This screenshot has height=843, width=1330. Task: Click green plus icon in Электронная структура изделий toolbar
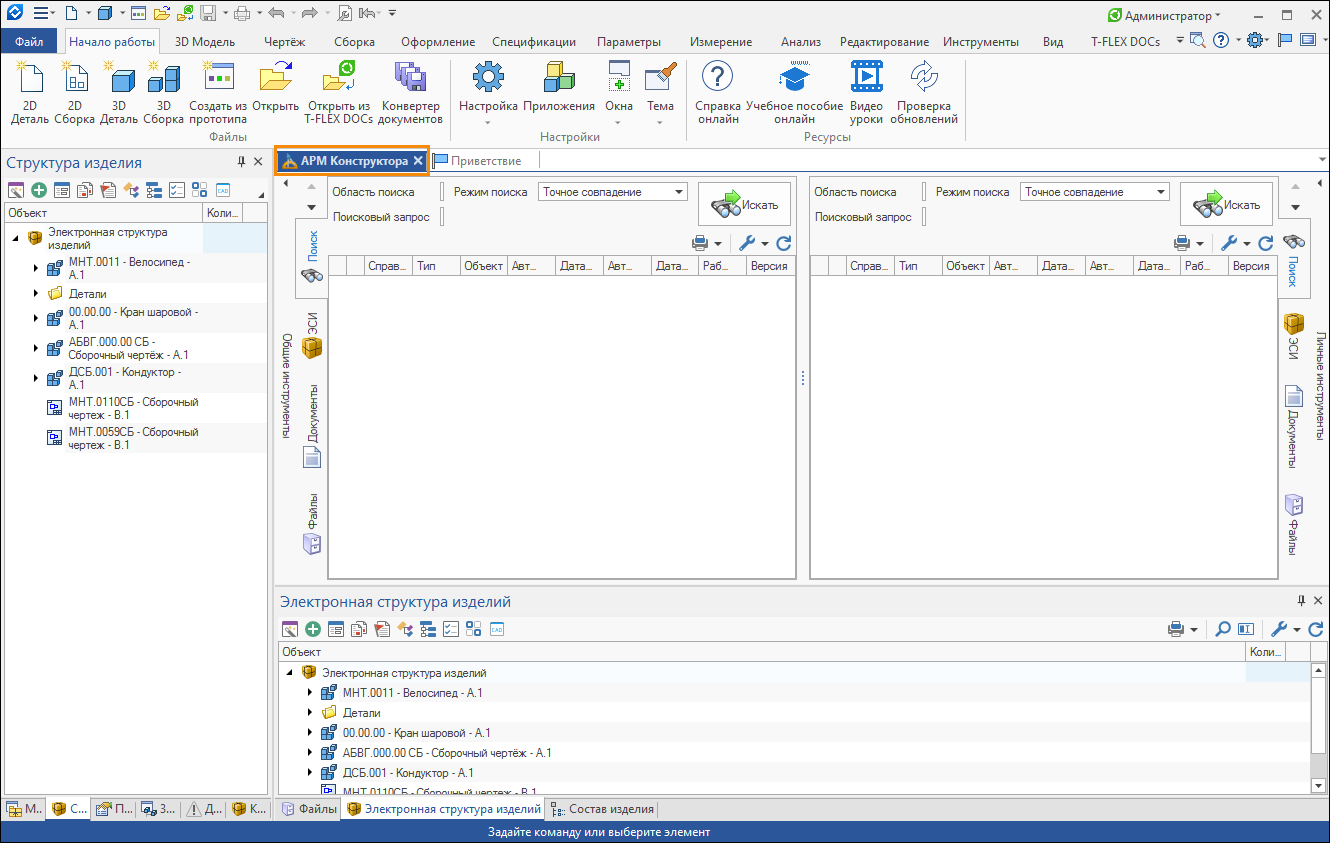point(313,629)
